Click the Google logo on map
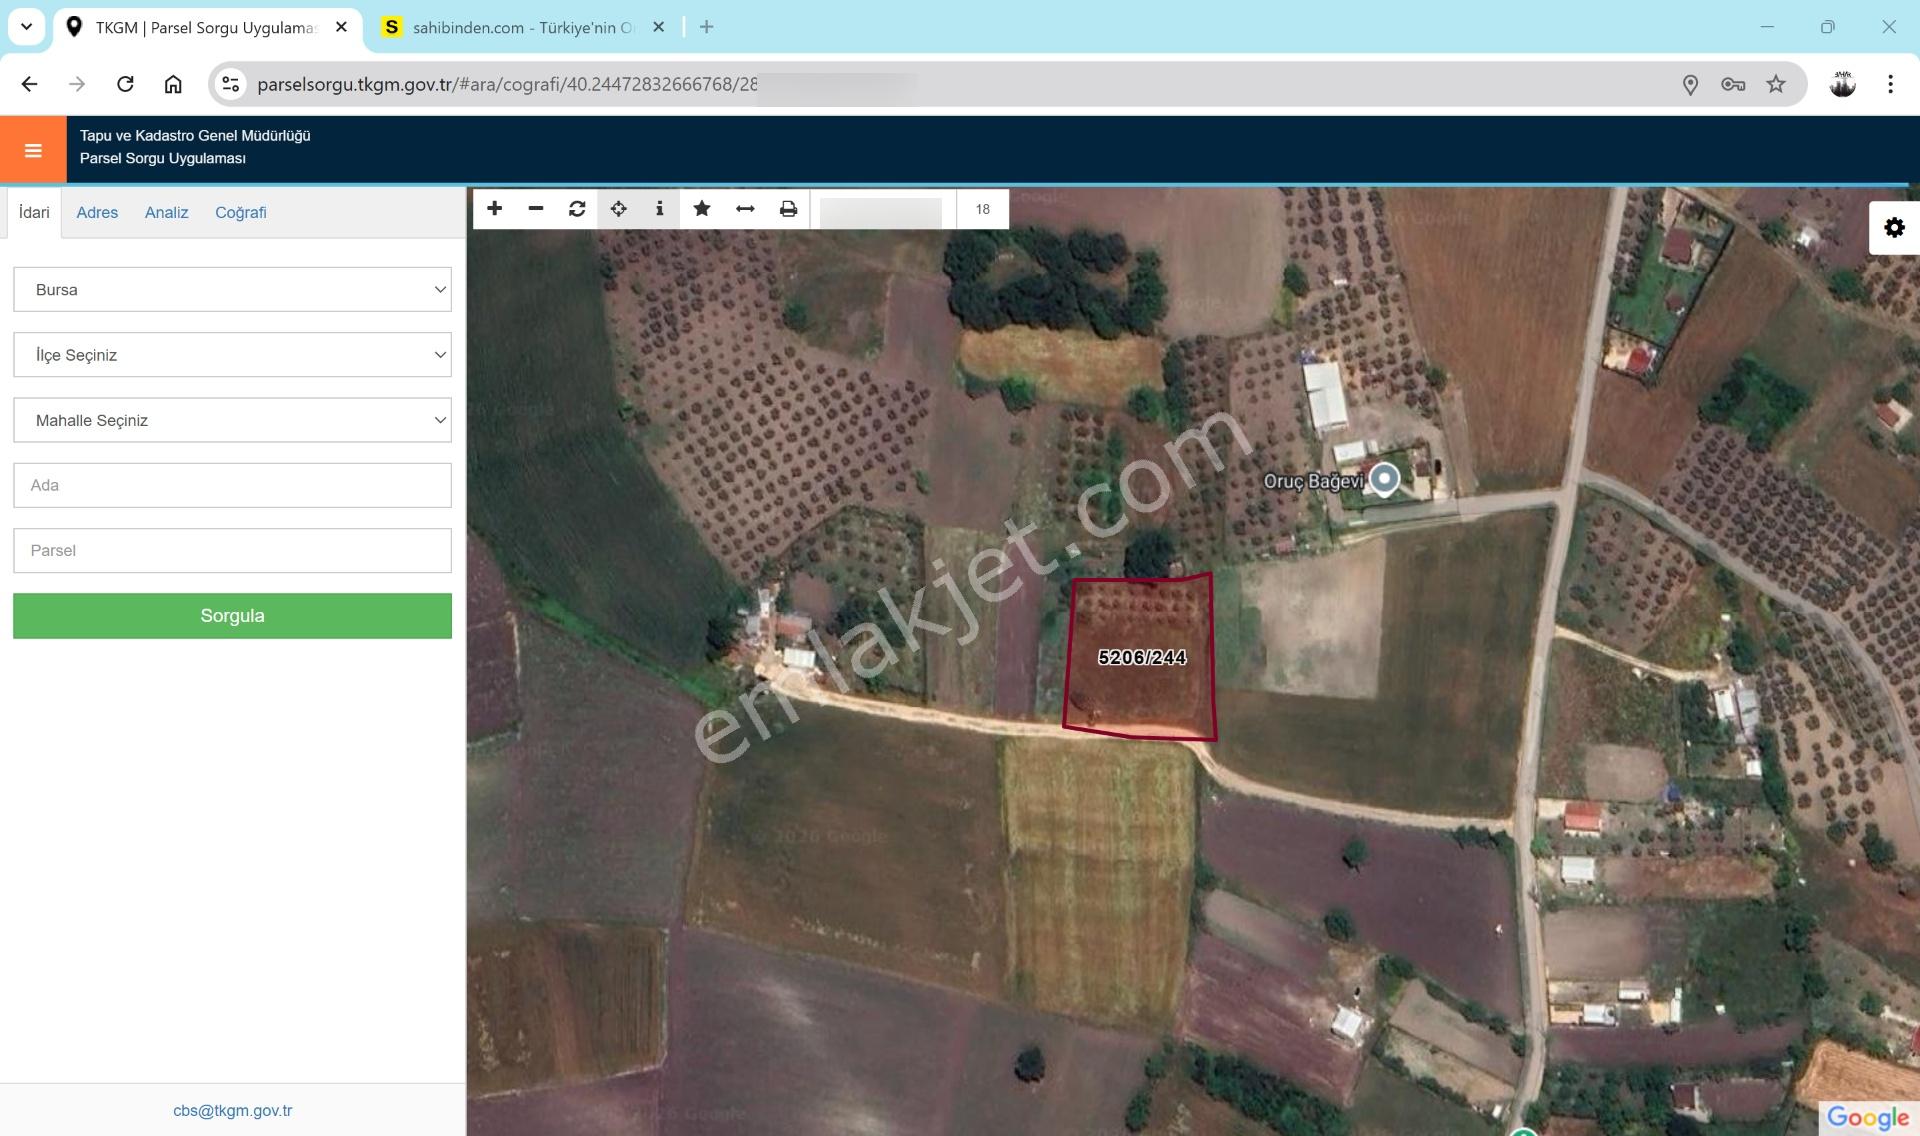The image size is (1920, 1136). pos(1867,1117)
